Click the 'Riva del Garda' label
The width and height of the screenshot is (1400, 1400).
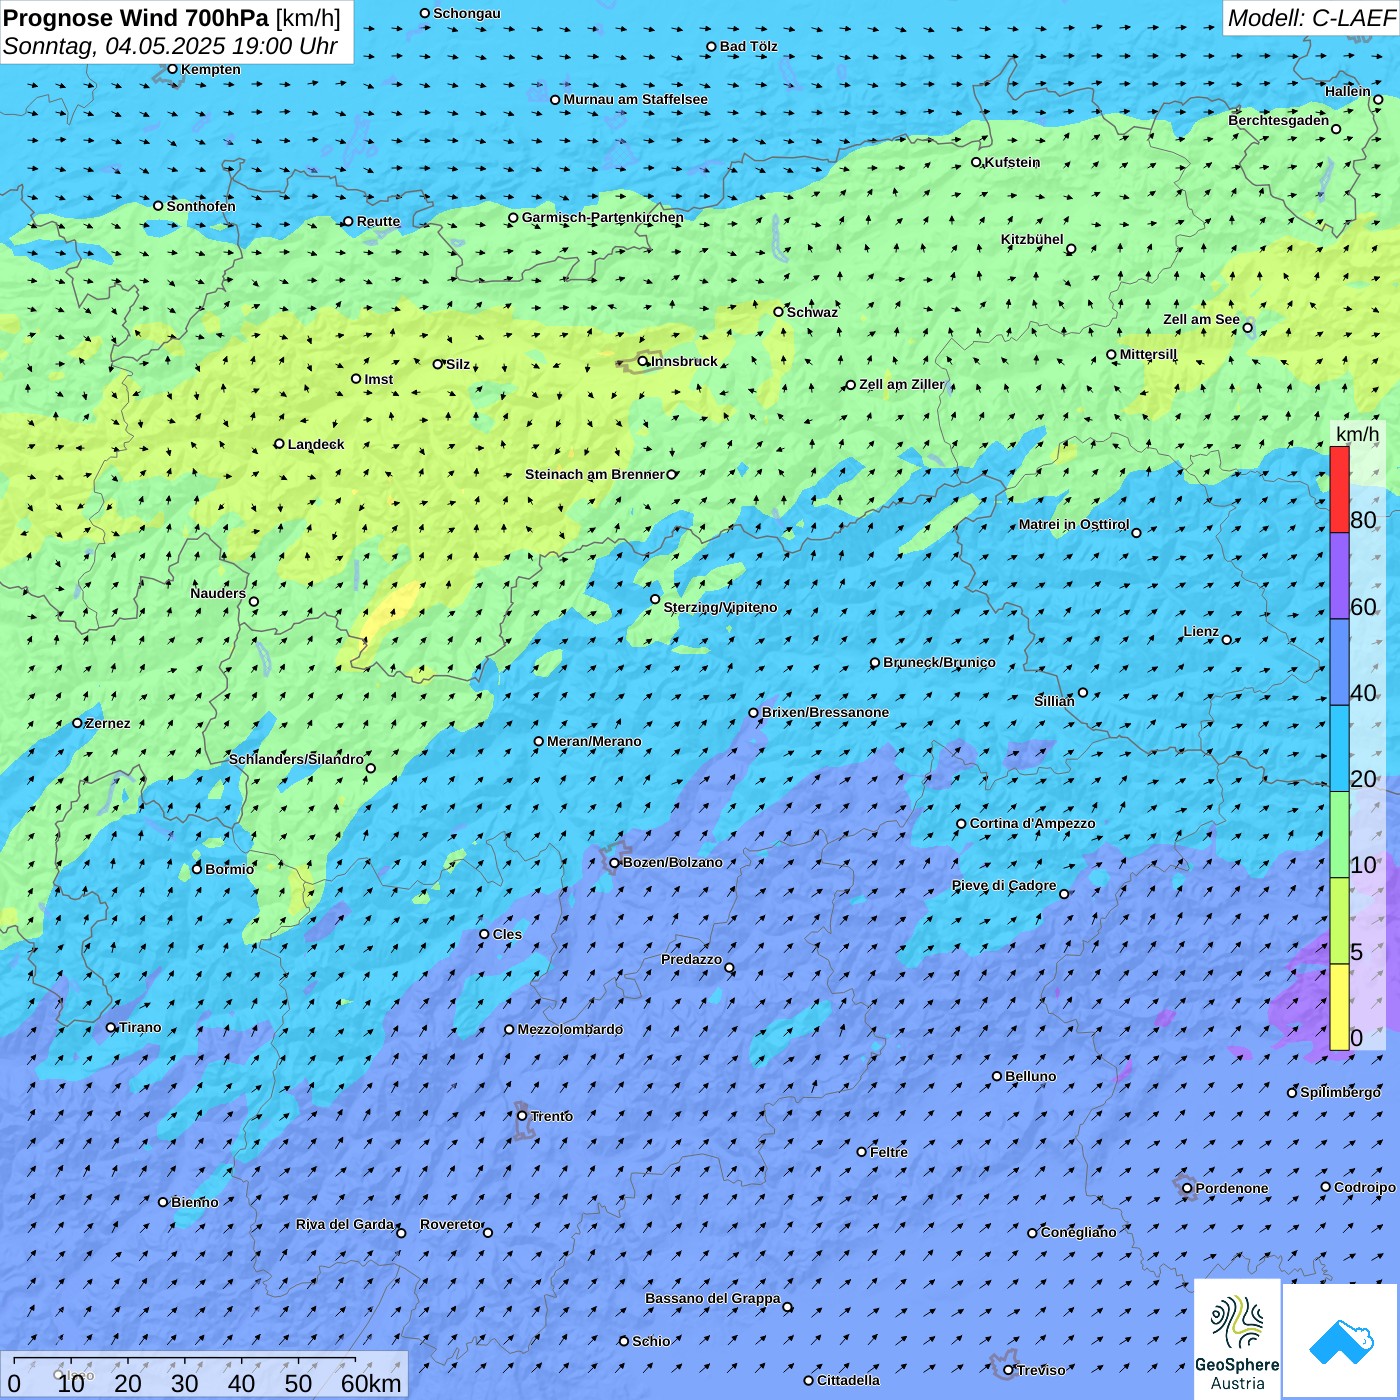pos(345,1224)
